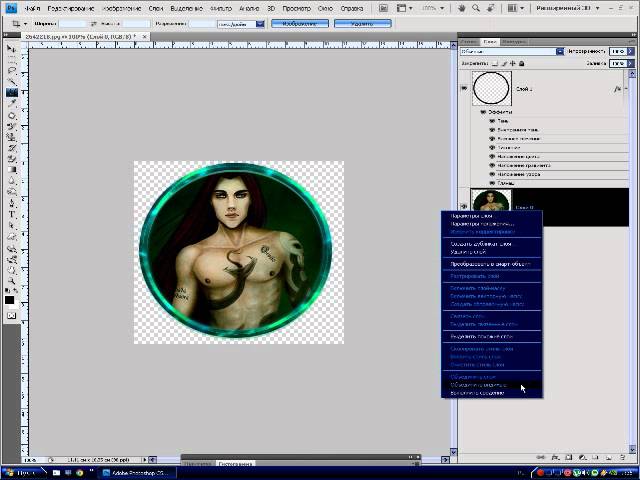
Task: Select the Zoom tool in toolbox
Action: tap(11, 281)
